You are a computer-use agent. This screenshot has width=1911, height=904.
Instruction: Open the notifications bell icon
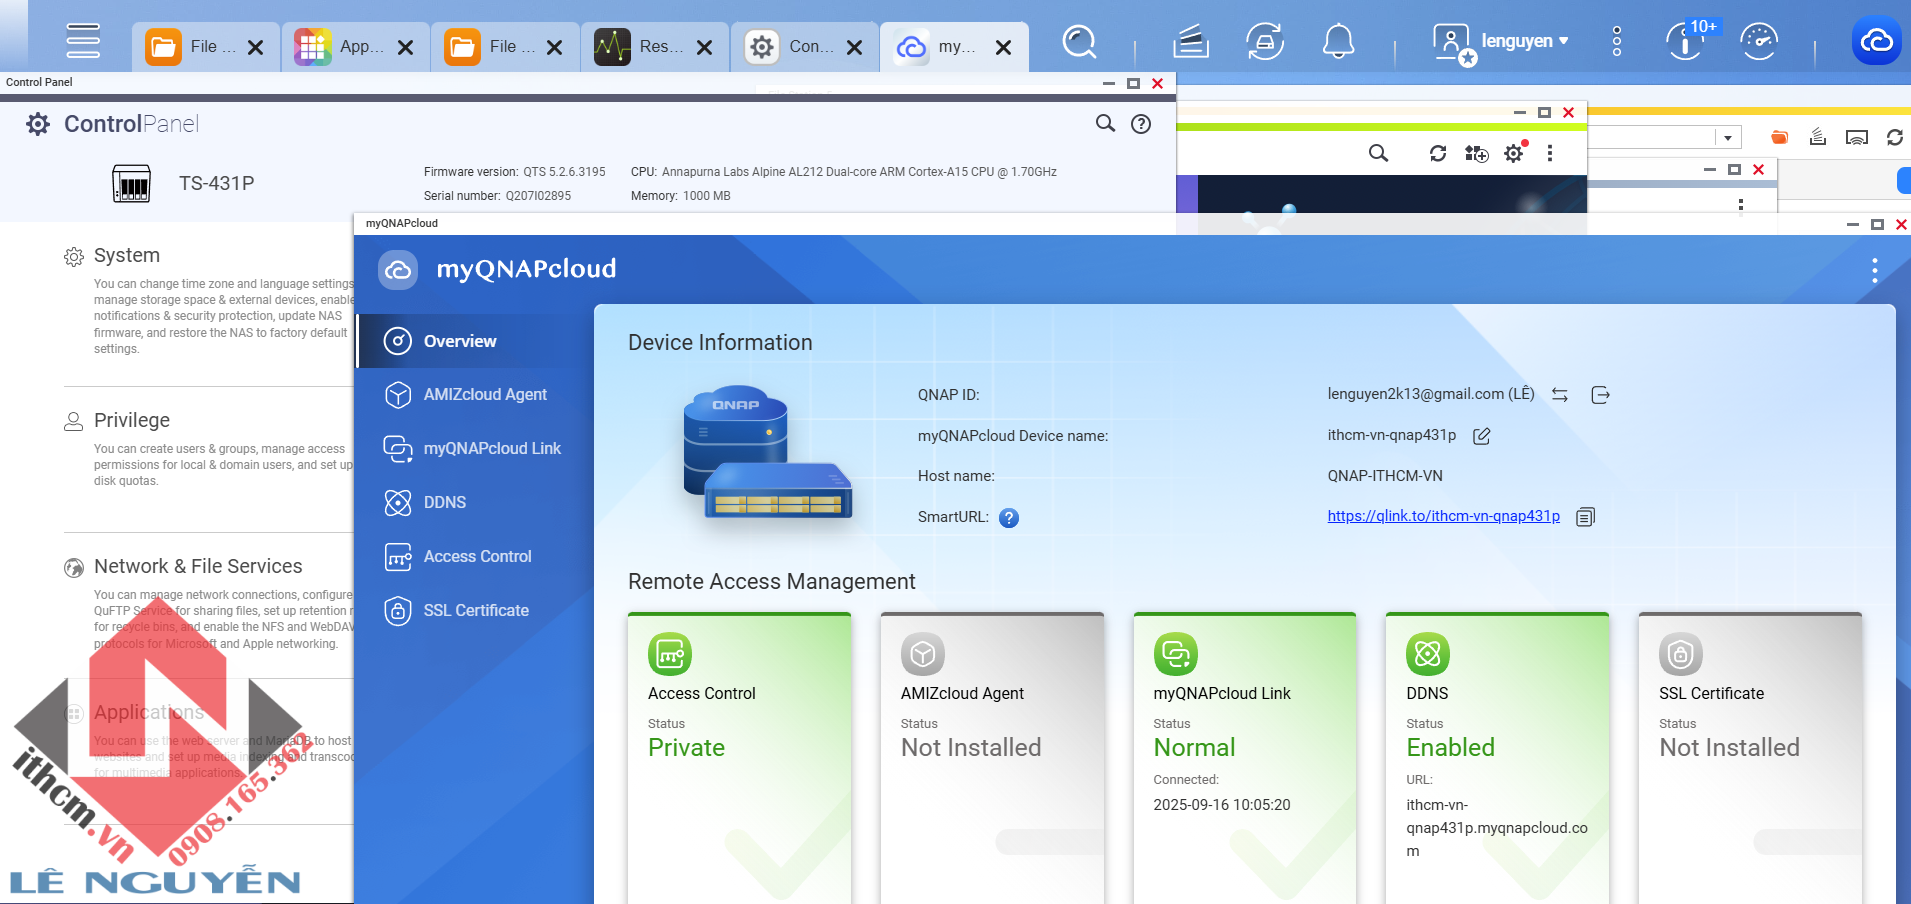click(1338, 42)
